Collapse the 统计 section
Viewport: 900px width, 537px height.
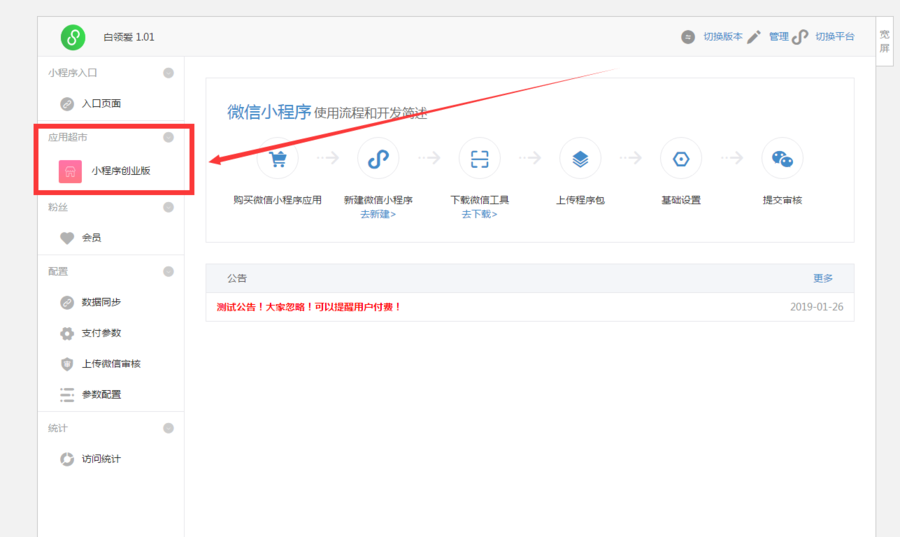[x=168, y=428]
